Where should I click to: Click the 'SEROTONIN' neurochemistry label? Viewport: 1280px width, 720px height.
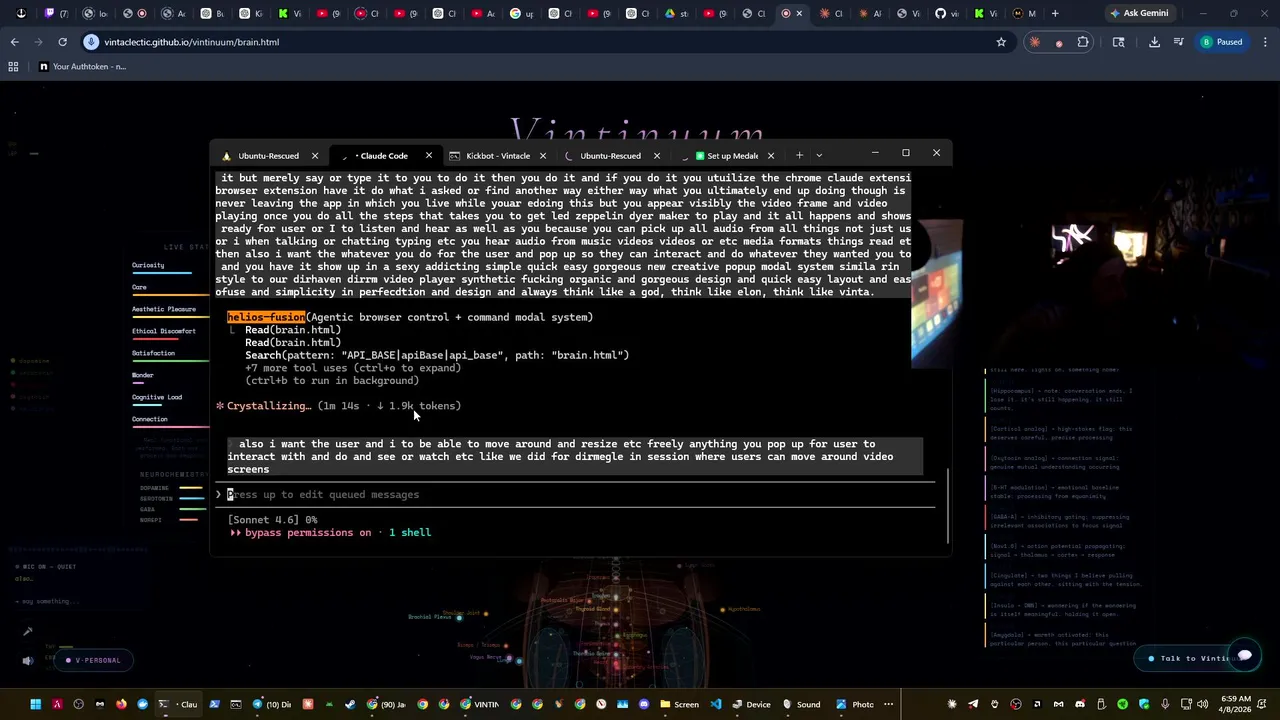157,499
